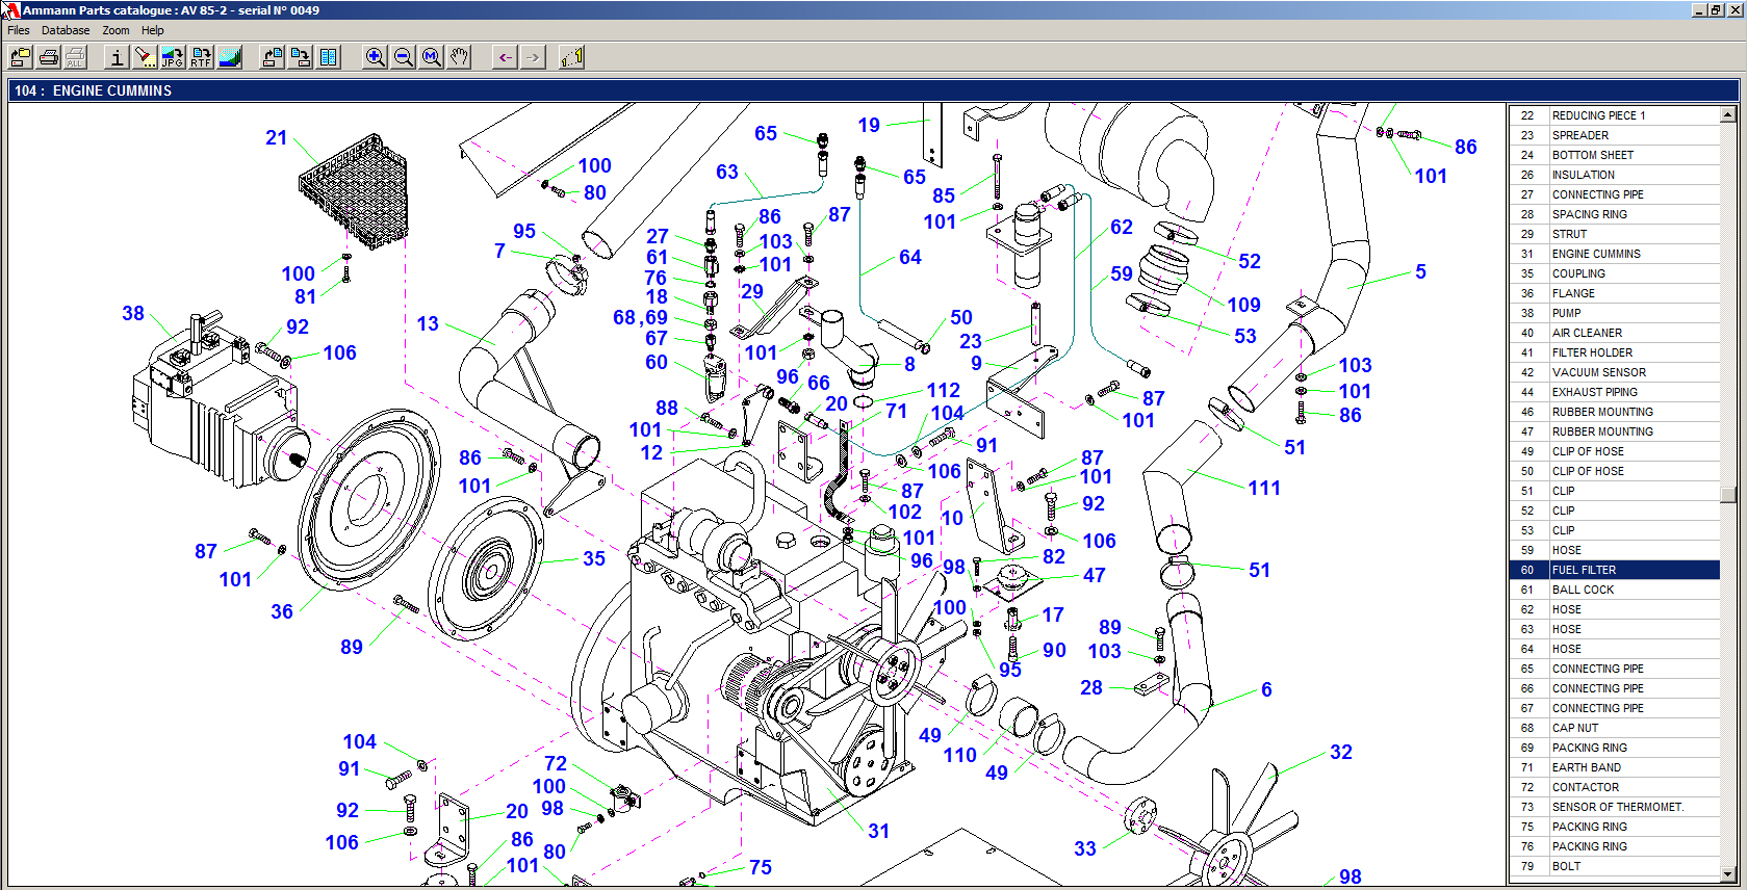Click the Print icon in toolbar
1748x890 pixels.
pos(48,57)
